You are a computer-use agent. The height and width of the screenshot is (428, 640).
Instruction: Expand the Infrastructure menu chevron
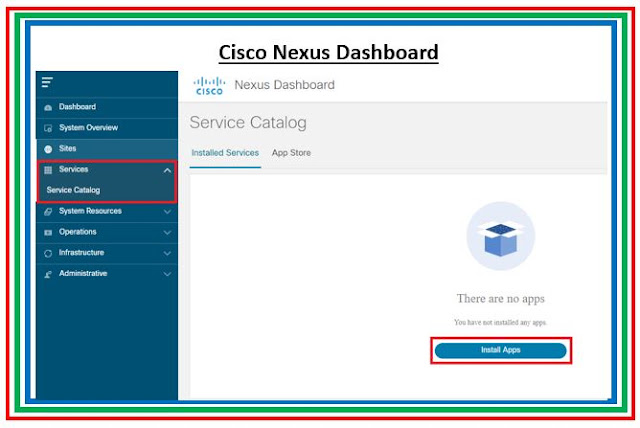[167, 253]
